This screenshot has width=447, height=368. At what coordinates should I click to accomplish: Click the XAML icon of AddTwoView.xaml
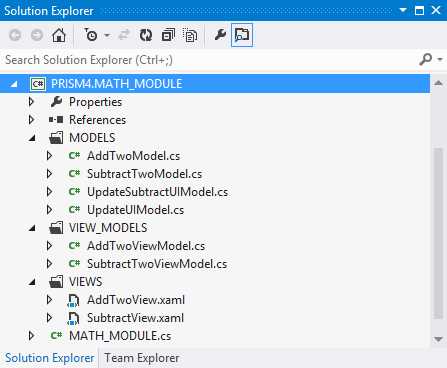coord(73,300)
